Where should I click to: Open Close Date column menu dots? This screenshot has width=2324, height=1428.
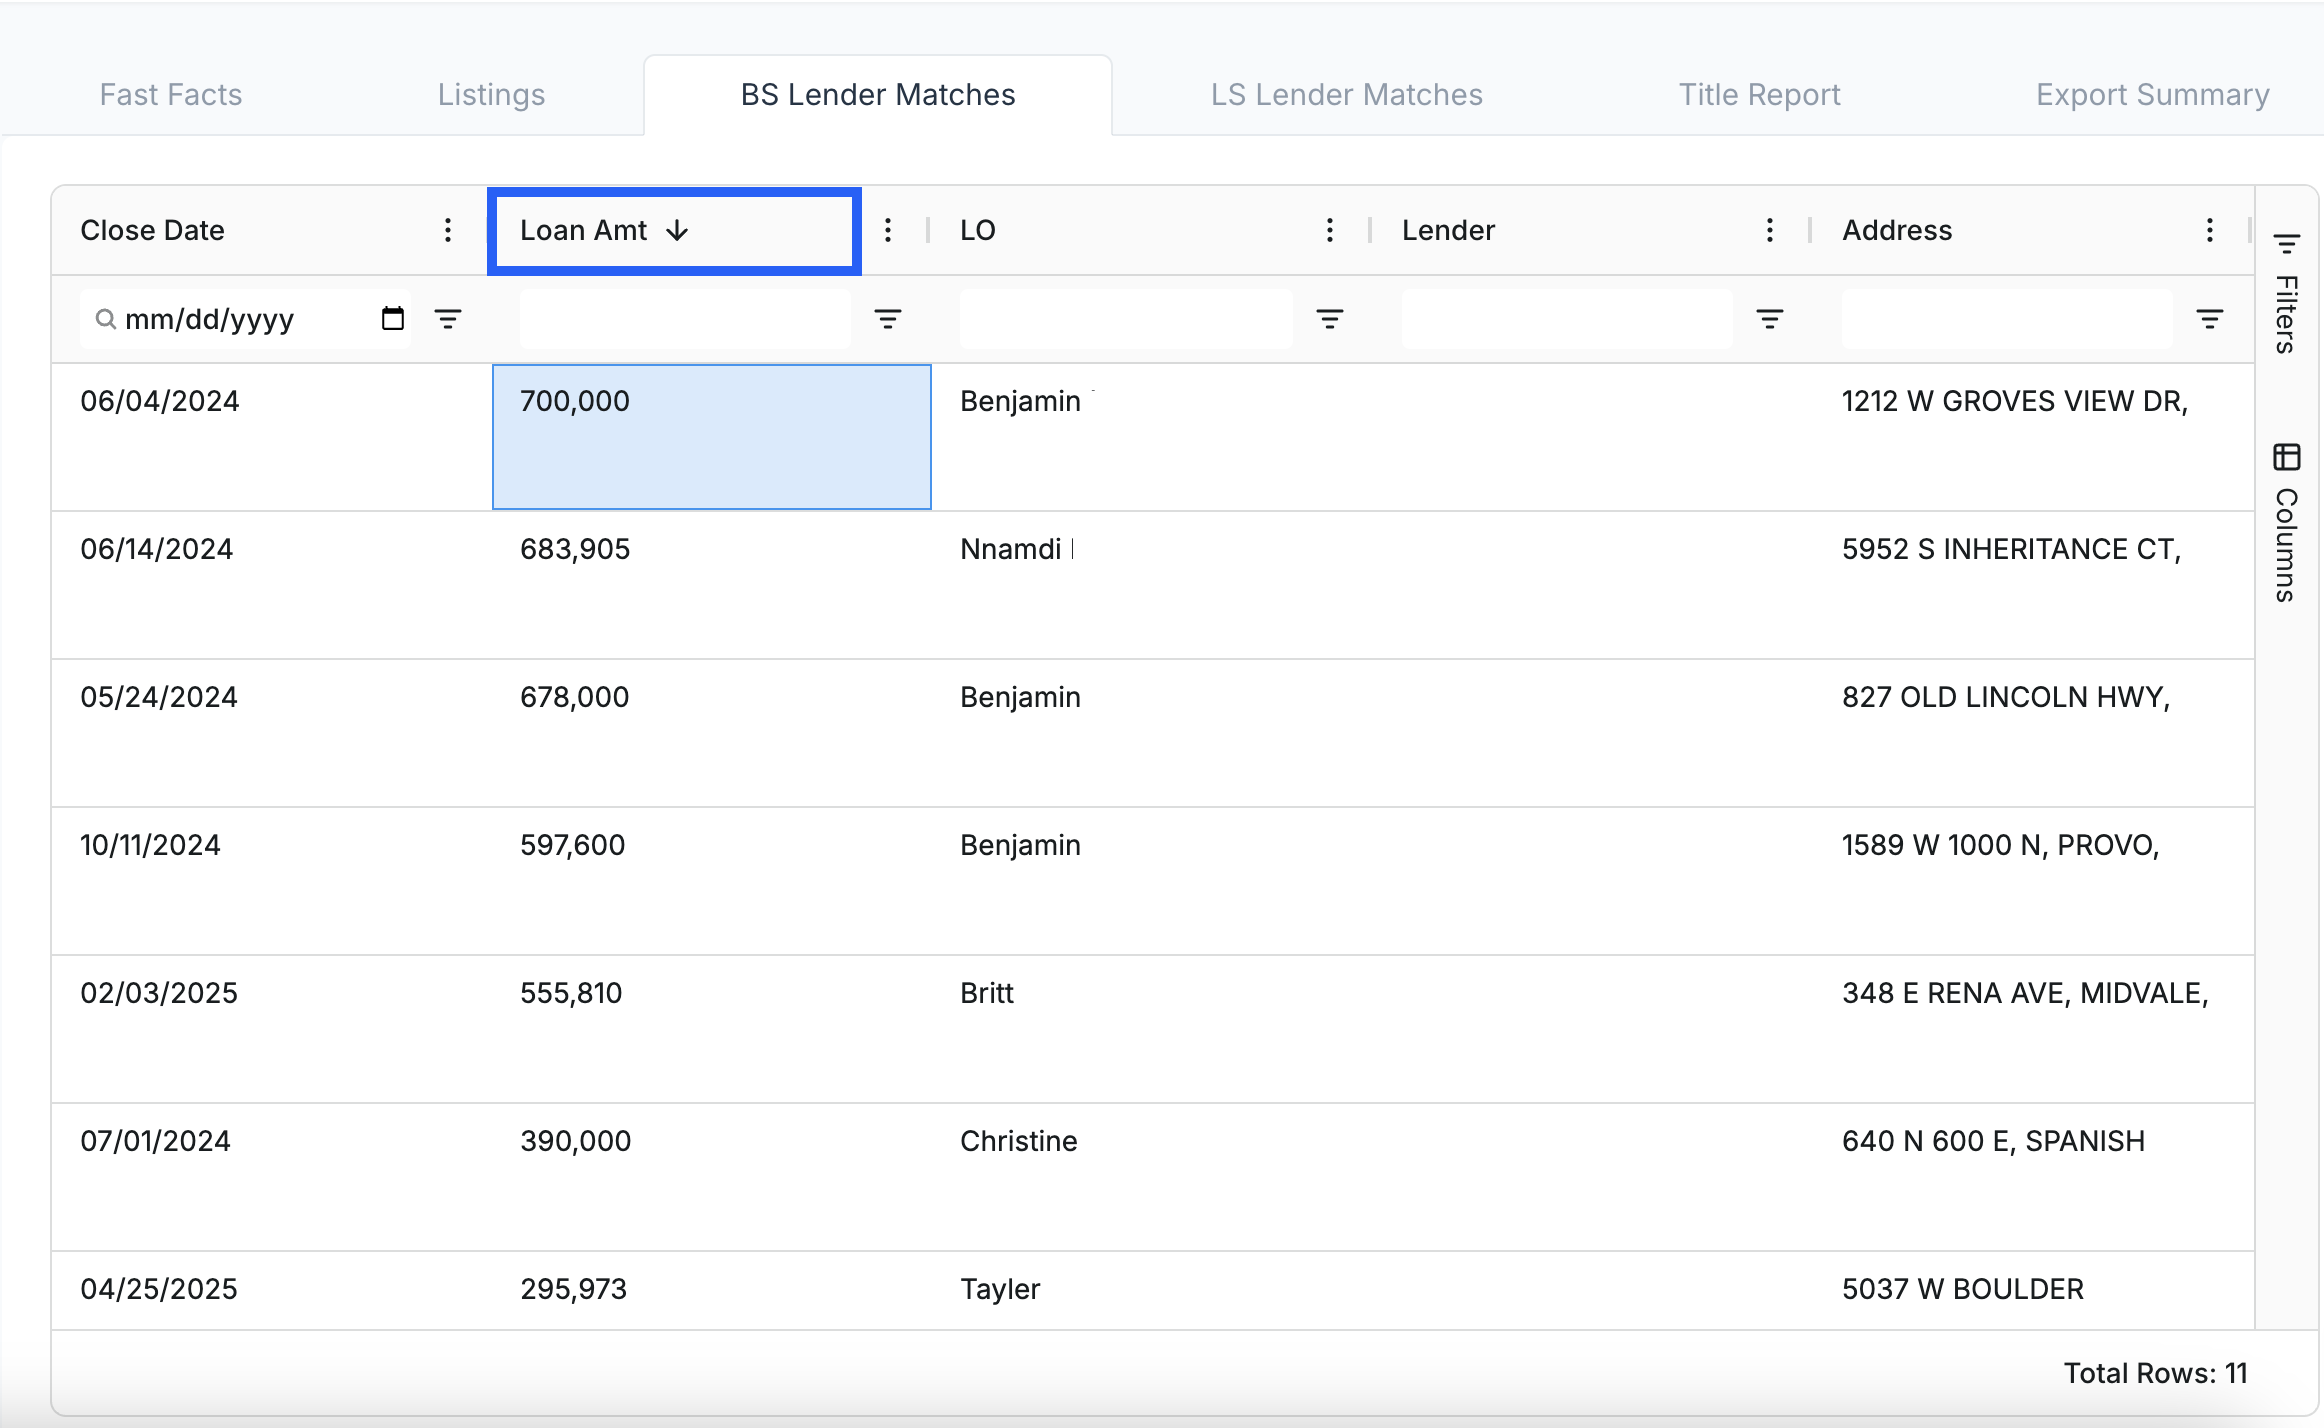pos(448,231)
